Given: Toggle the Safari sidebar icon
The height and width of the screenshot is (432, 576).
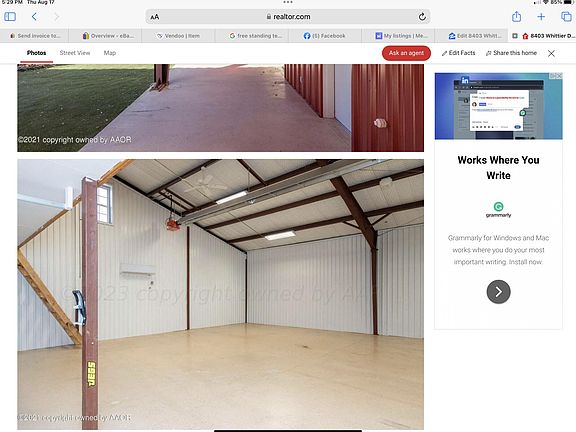Looking at the screenshot, I should click(10, 17).
